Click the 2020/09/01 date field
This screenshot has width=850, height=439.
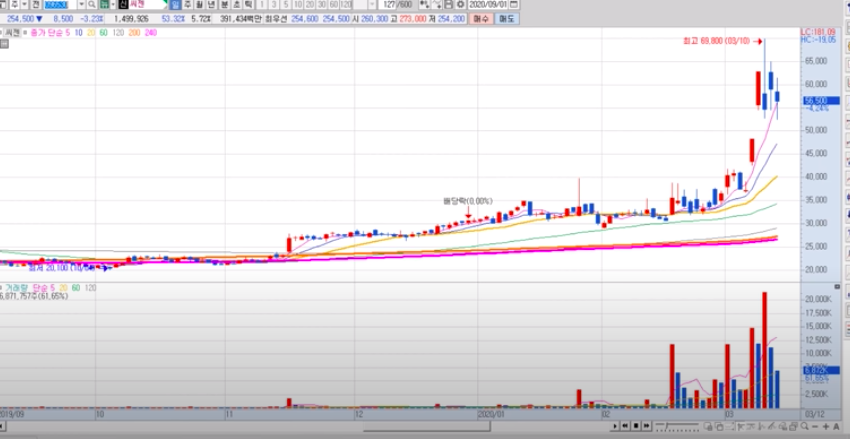488,4
